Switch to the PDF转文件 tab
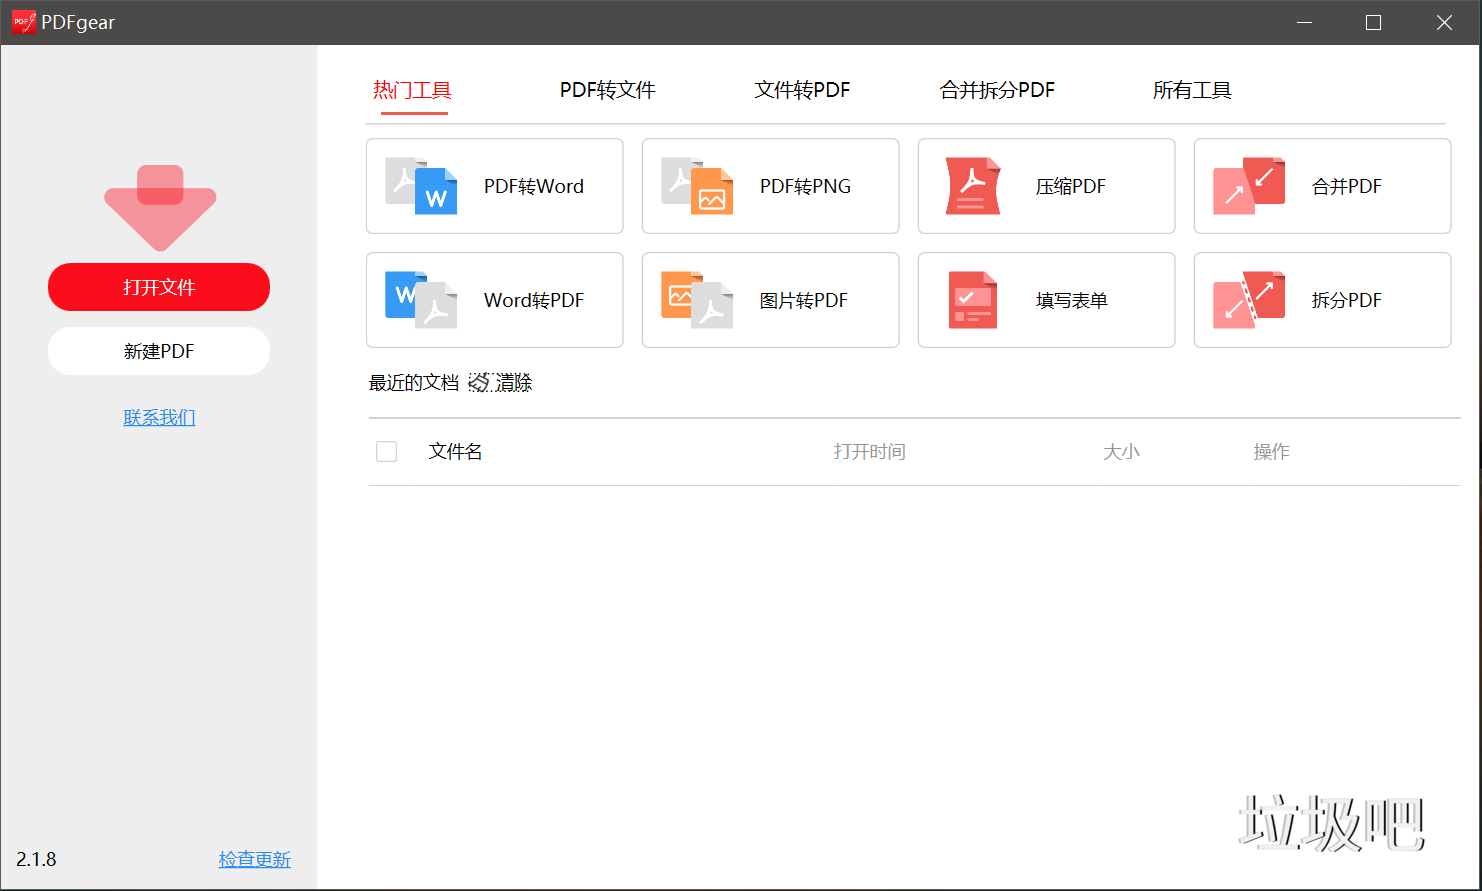 pyautogui.click(x=607, y=91)
